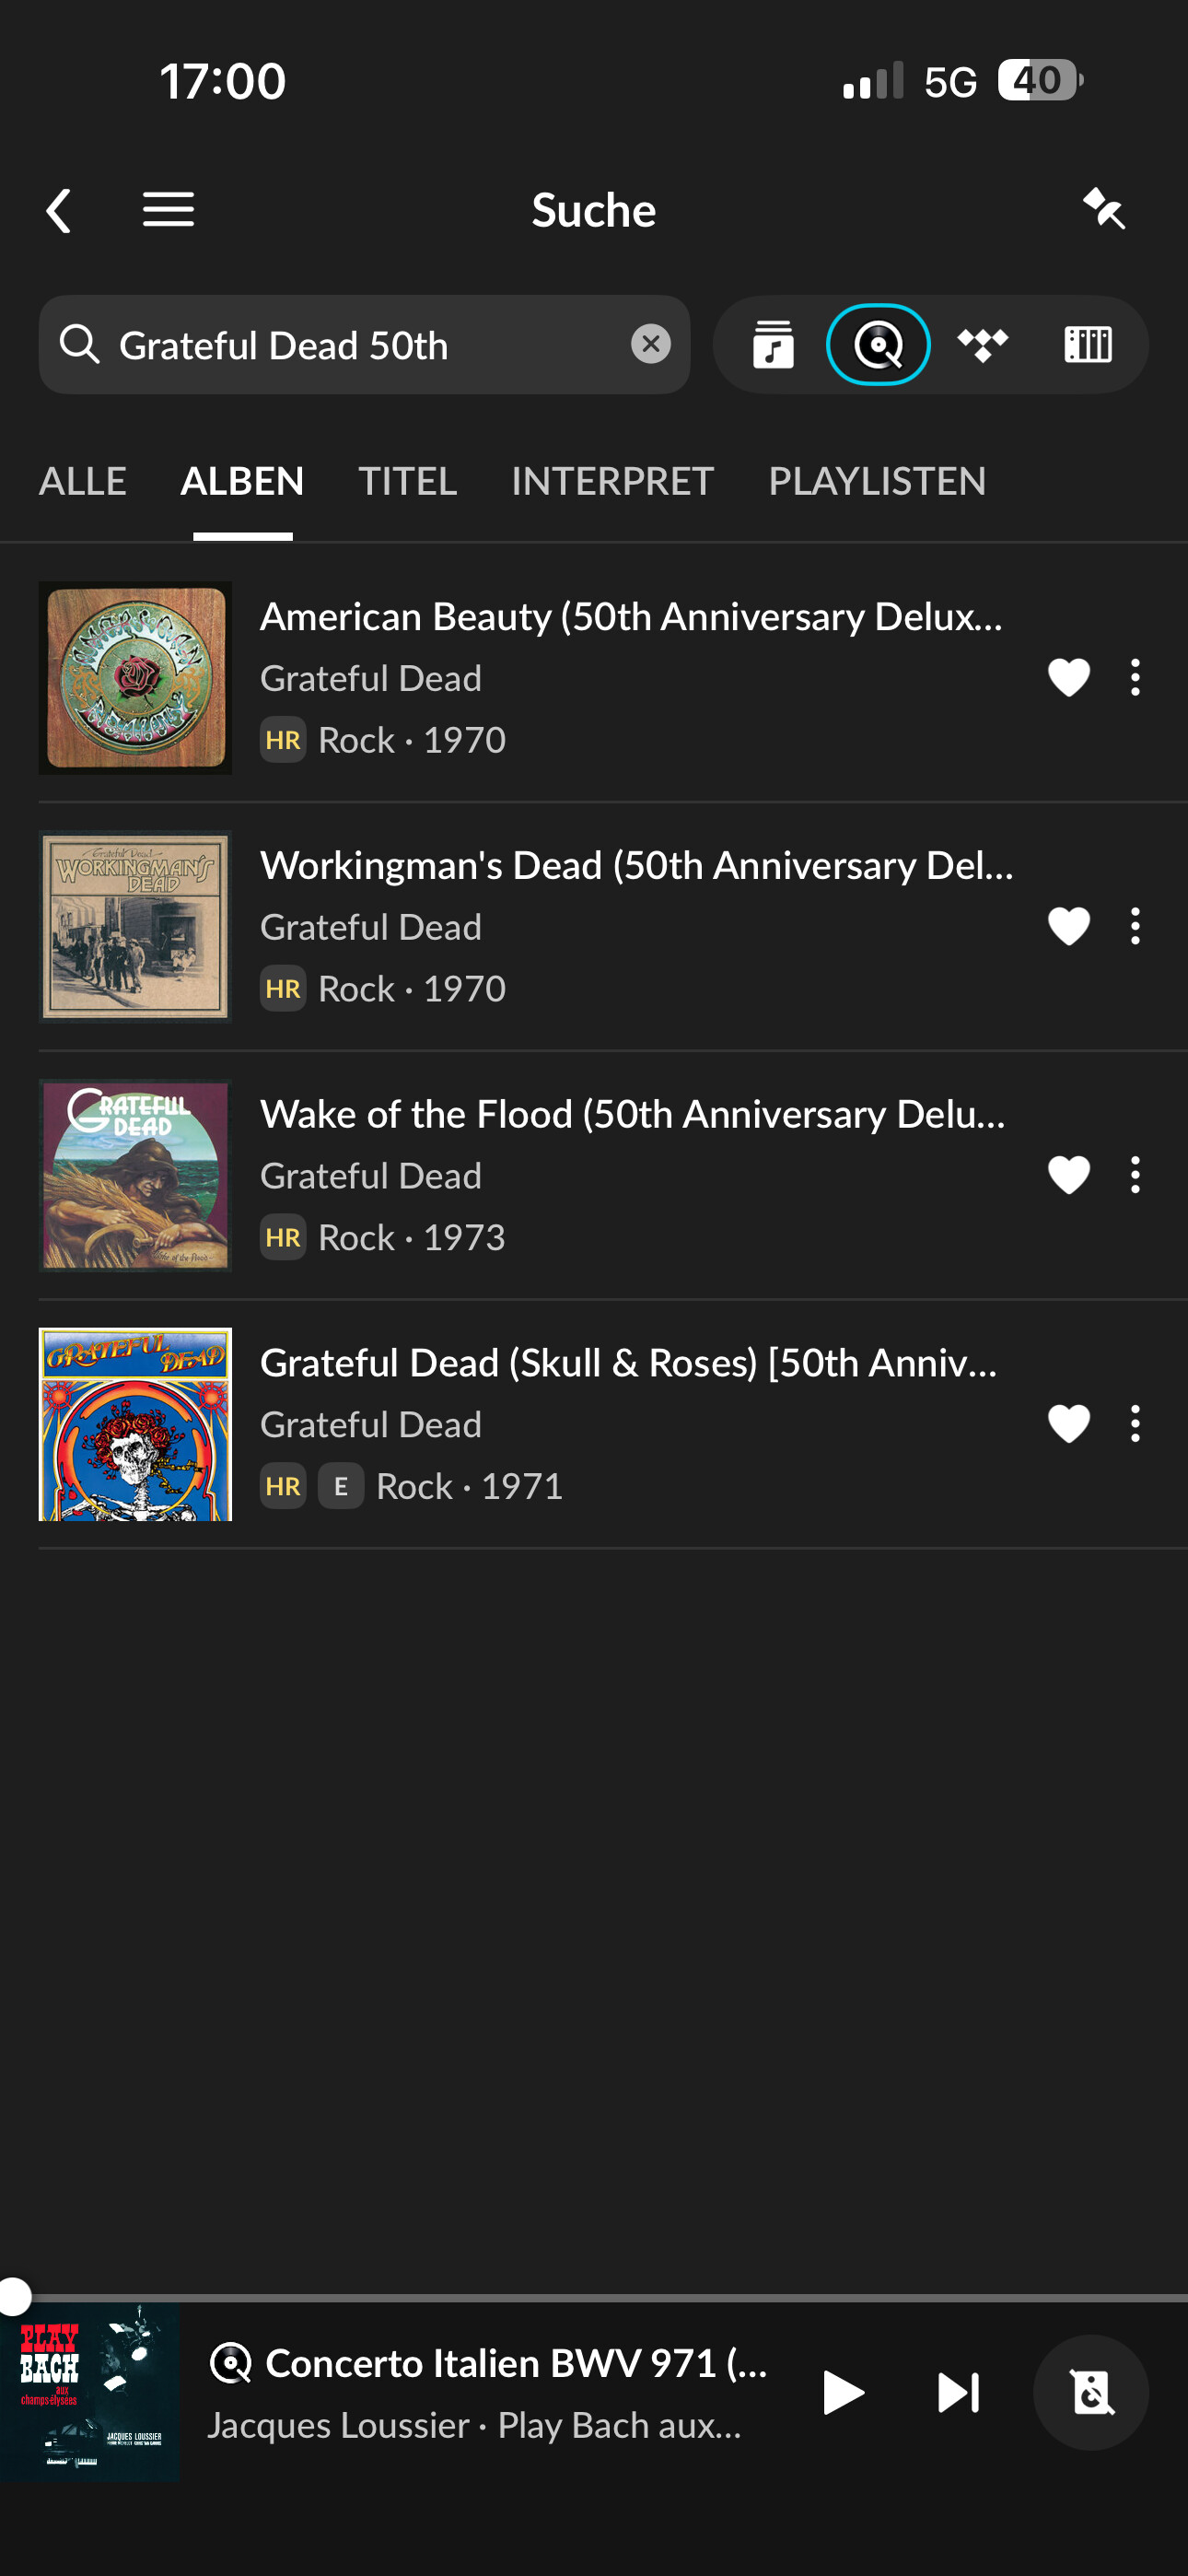Screen dimensions: 1188x2576
Task: Show three-dot menu for Skull & Roses
Action: tap(1135, 1424)
